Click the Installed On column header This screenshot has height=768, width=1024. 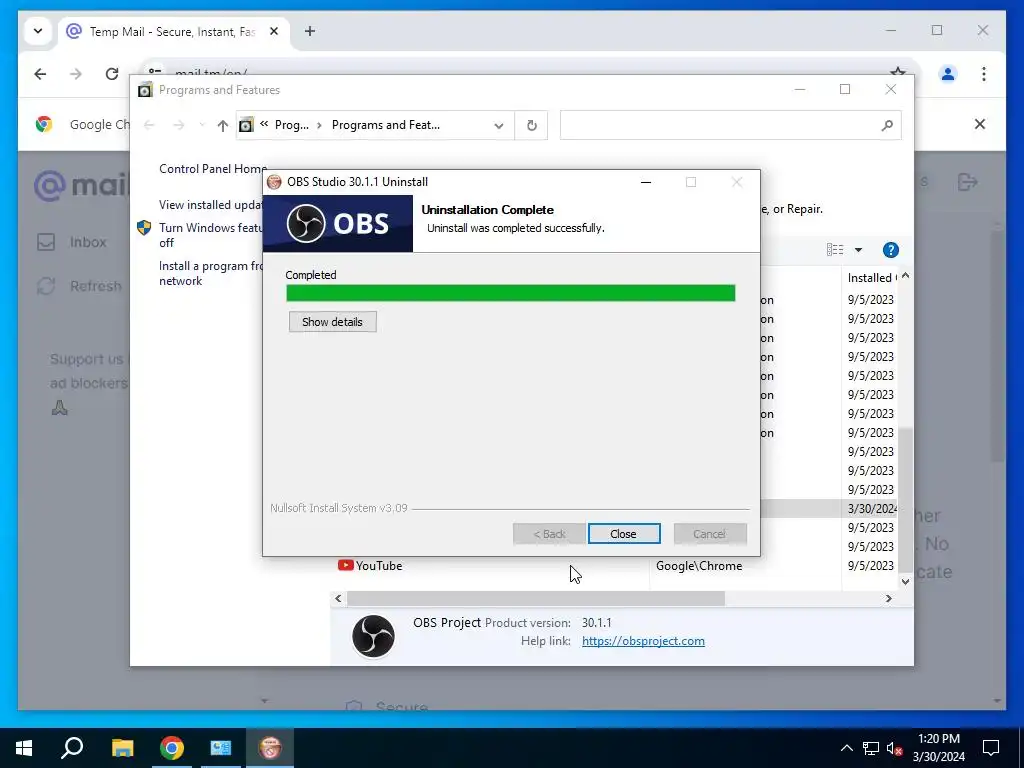click(x=871, y=278)
